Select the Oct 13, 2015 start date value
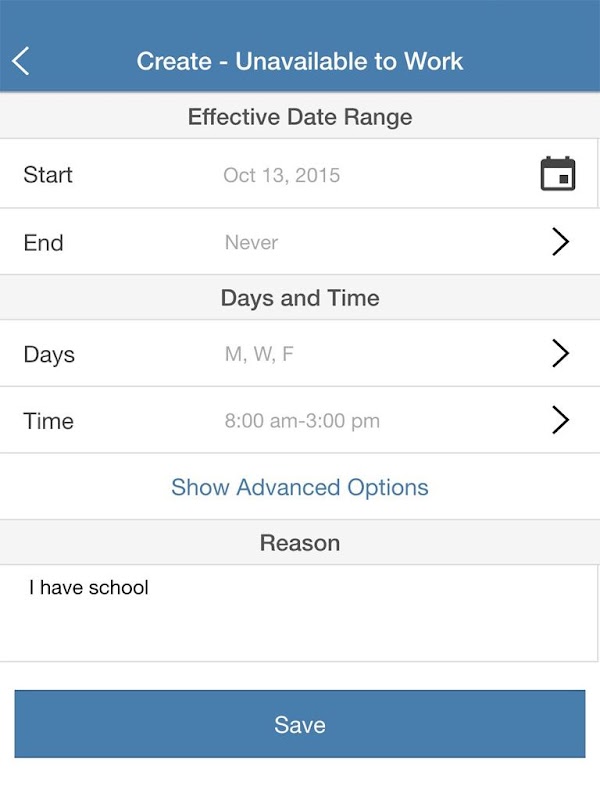Viewport: 600px width, 800px height. pyautogui.click(x=282, y=175)
